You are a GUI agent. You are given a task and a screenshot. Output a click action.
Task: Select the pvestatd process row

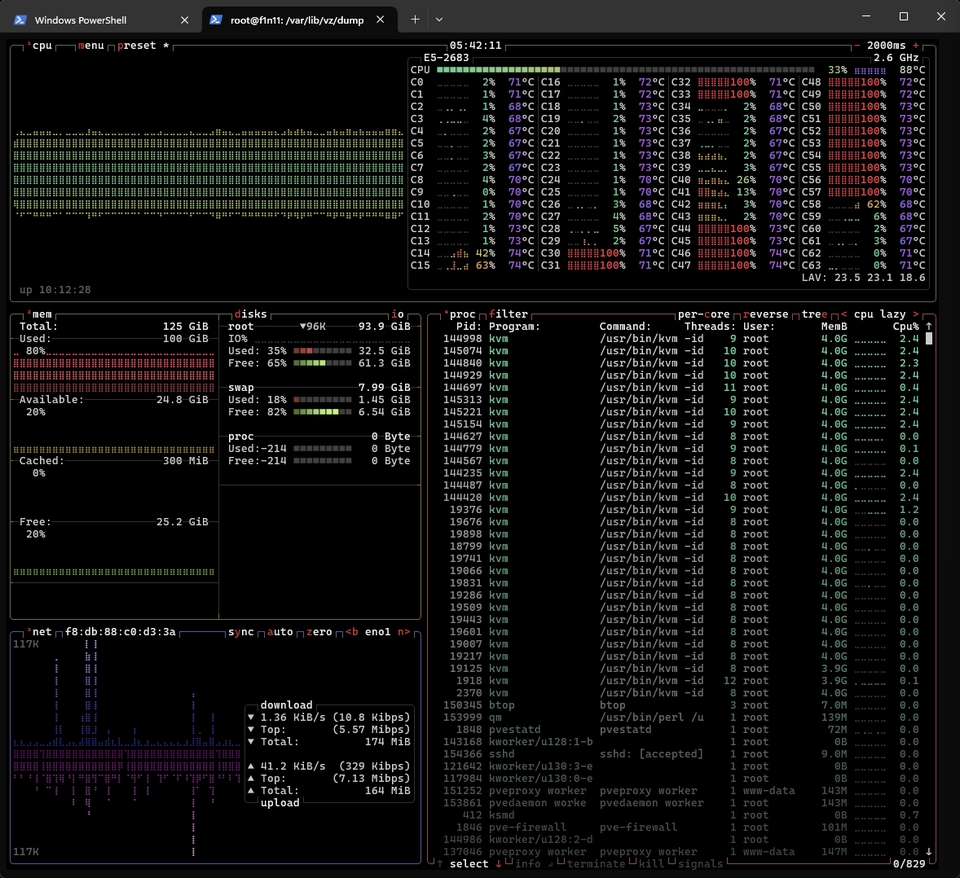[x=681, y=730]
